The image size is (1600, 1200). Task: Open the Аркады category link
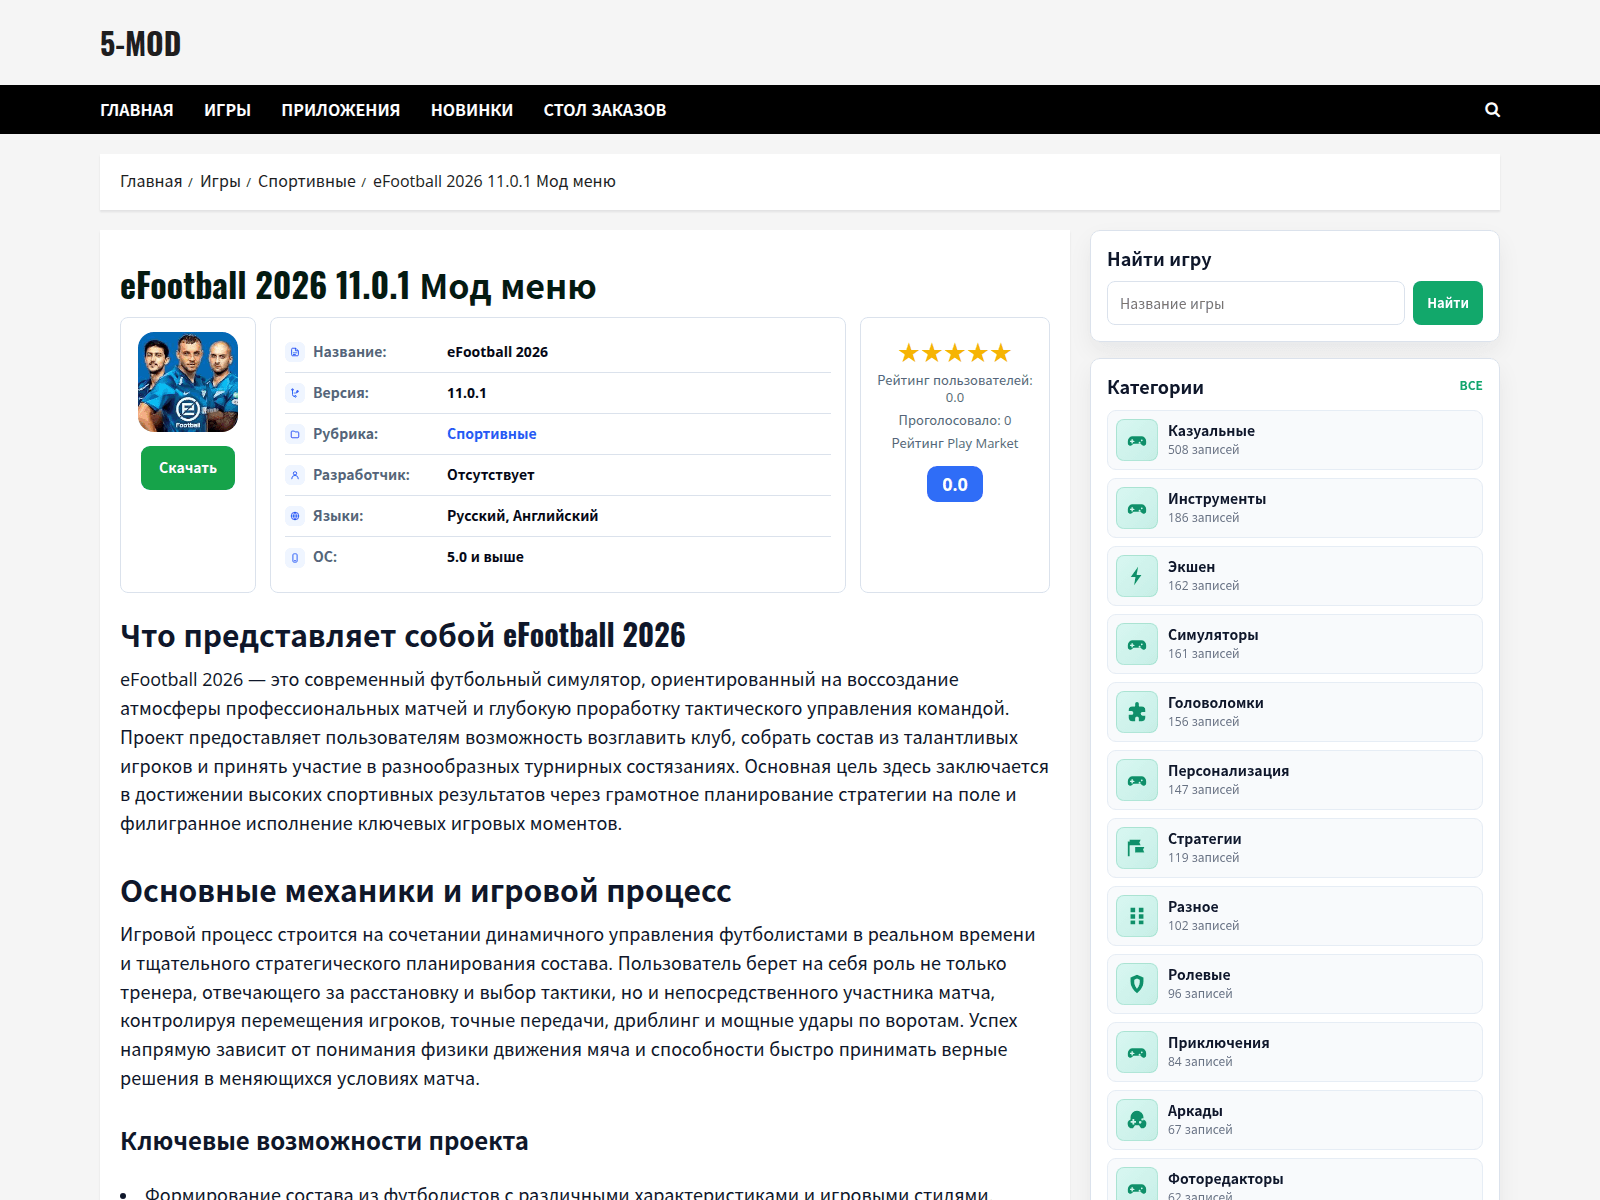click(1295, 1120)
